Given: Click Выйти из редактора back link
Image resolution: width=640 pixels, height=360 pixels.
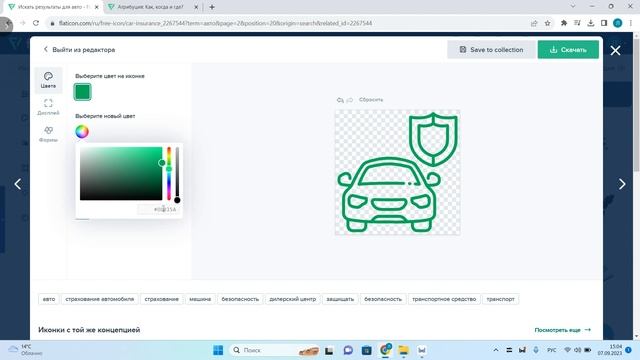Looking at the screenshot, I should [80, 50].
